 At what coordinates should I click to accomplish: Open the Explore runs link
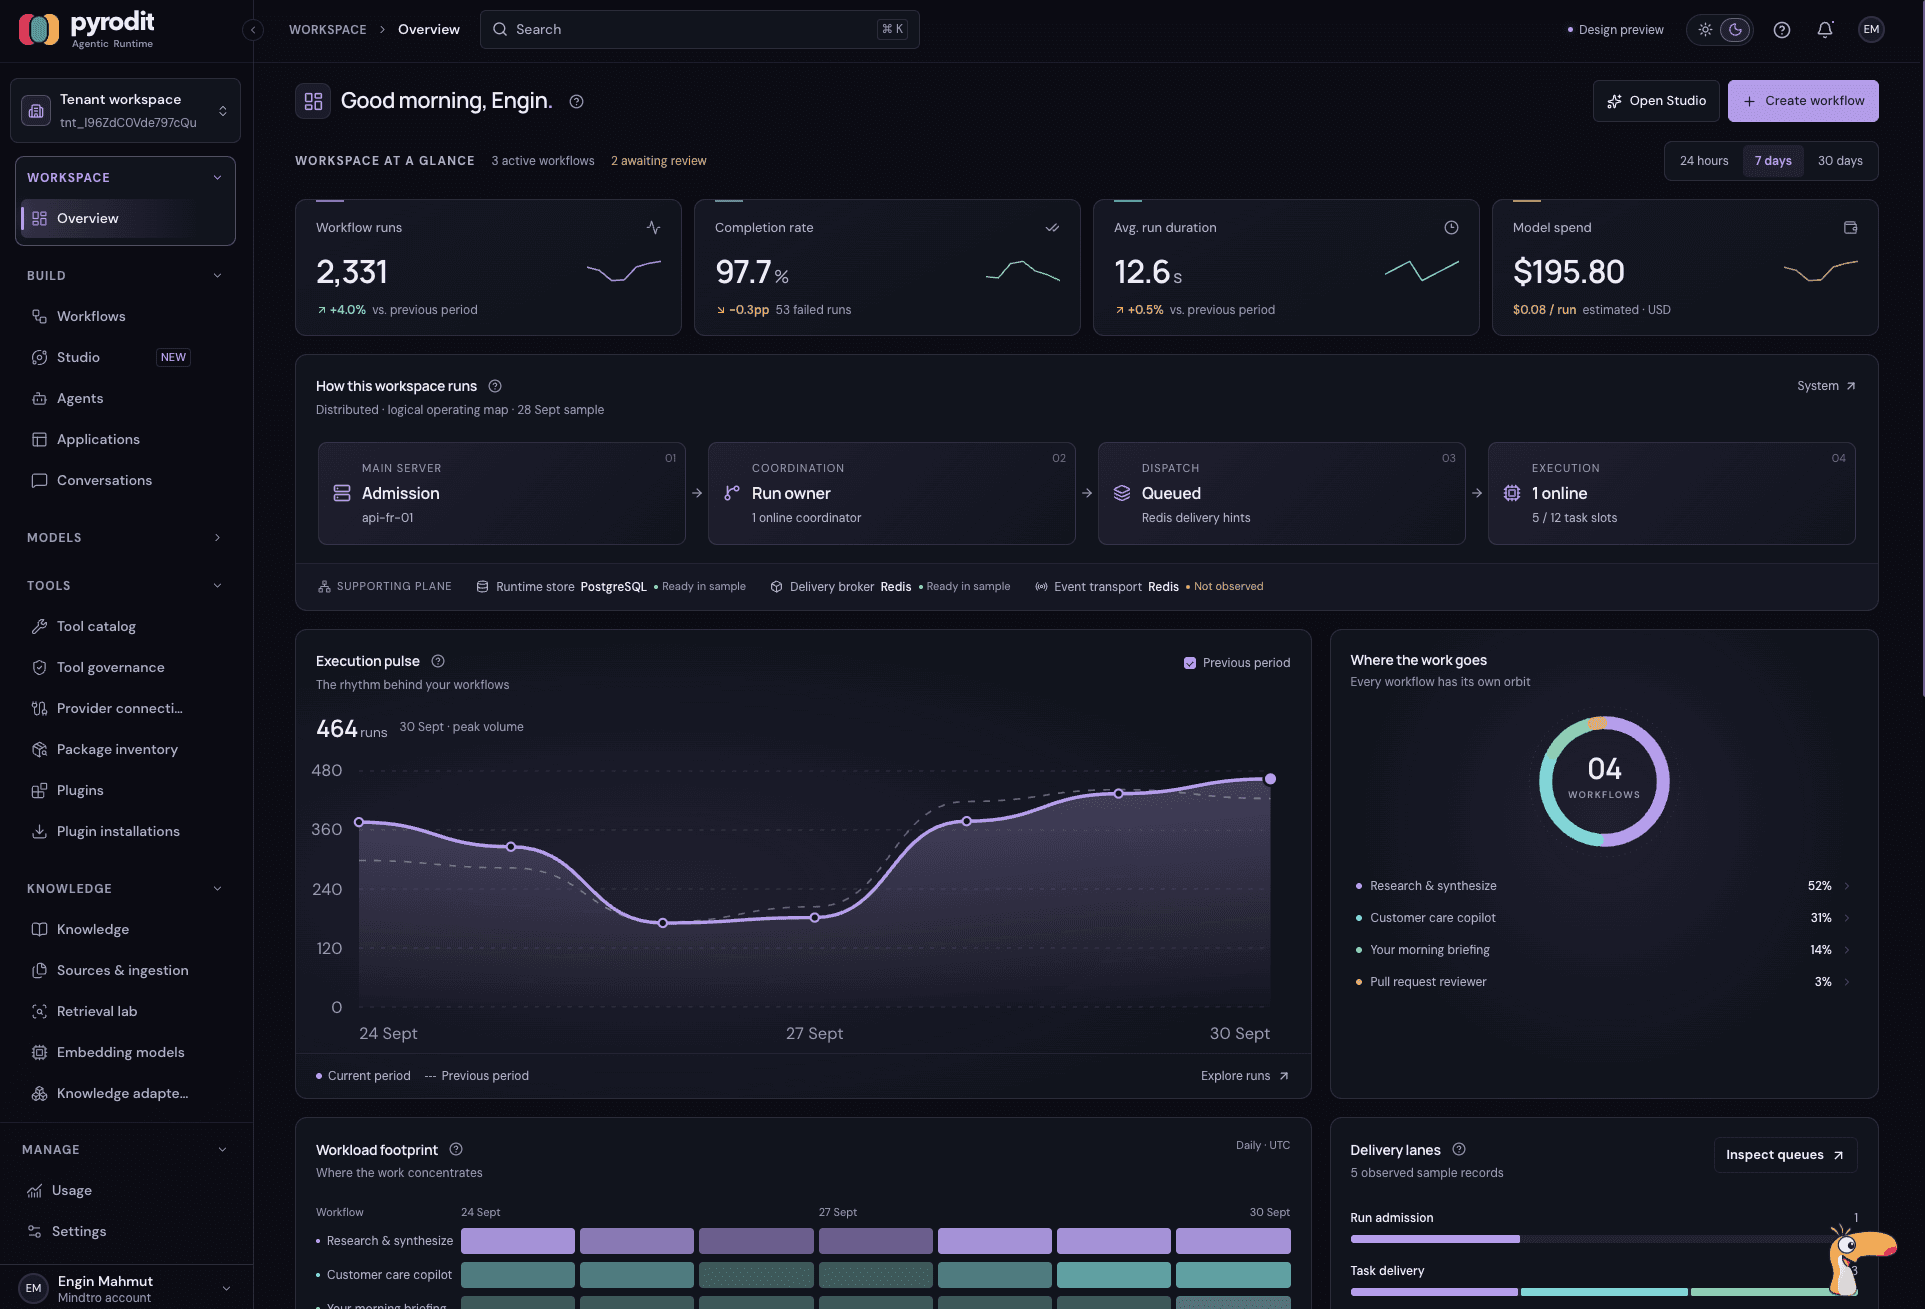(1244, 1076)
